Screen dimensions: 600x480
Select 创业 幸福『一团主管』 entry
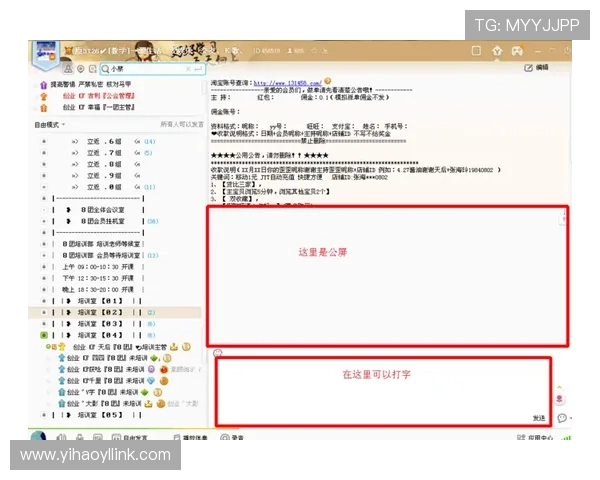click(x=98, y=107)
